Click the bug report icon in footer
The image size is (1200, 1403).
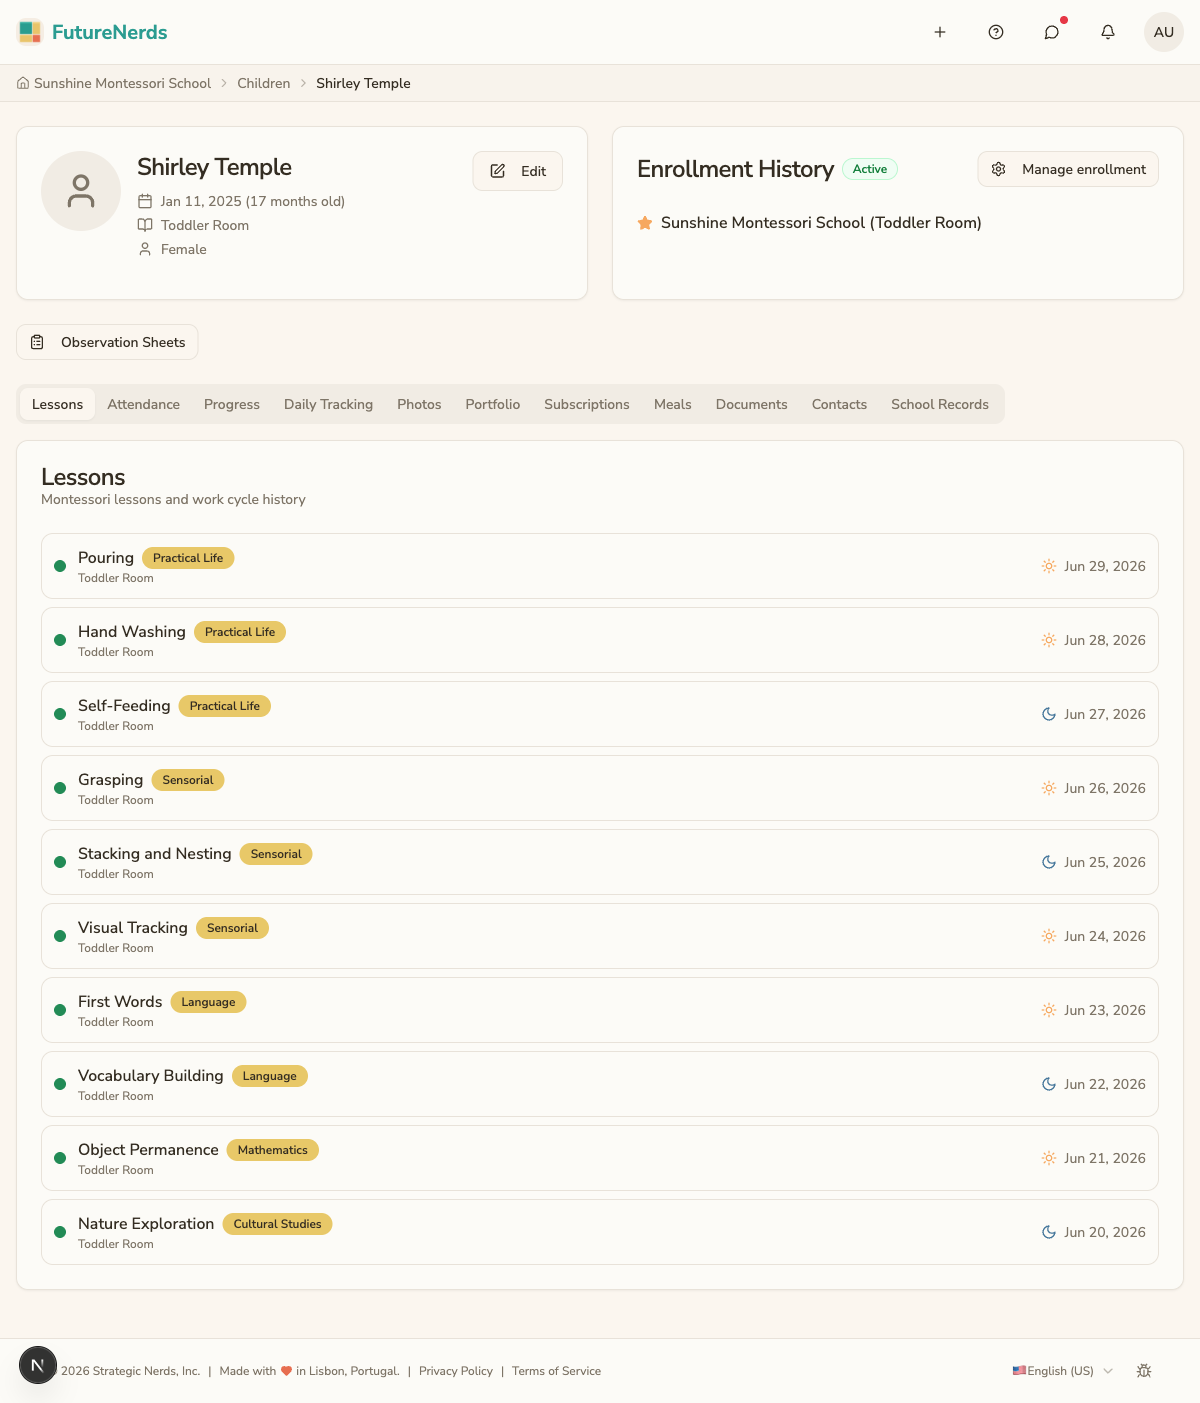pyautogui.click(x=1144, y=1371)
